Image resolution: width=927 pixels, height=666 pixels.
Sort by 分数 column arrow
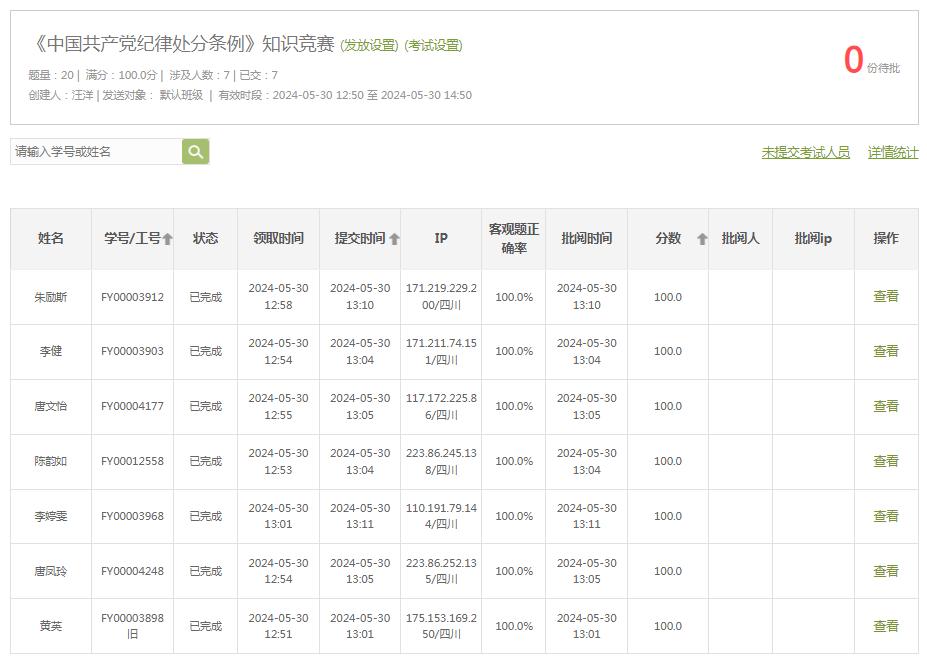click(702, 239)
